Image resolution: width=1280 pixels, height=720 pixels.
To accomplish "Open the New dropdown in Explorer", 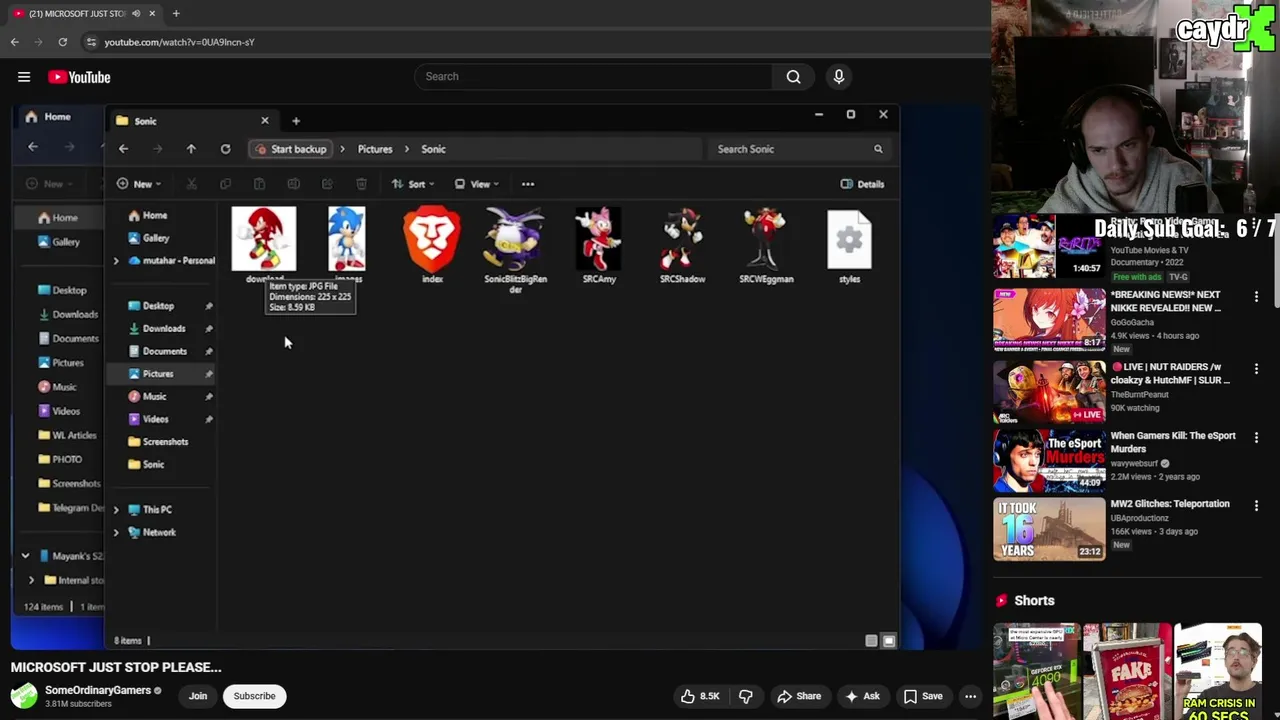I will pyautogui.click(x=139, y=184).
